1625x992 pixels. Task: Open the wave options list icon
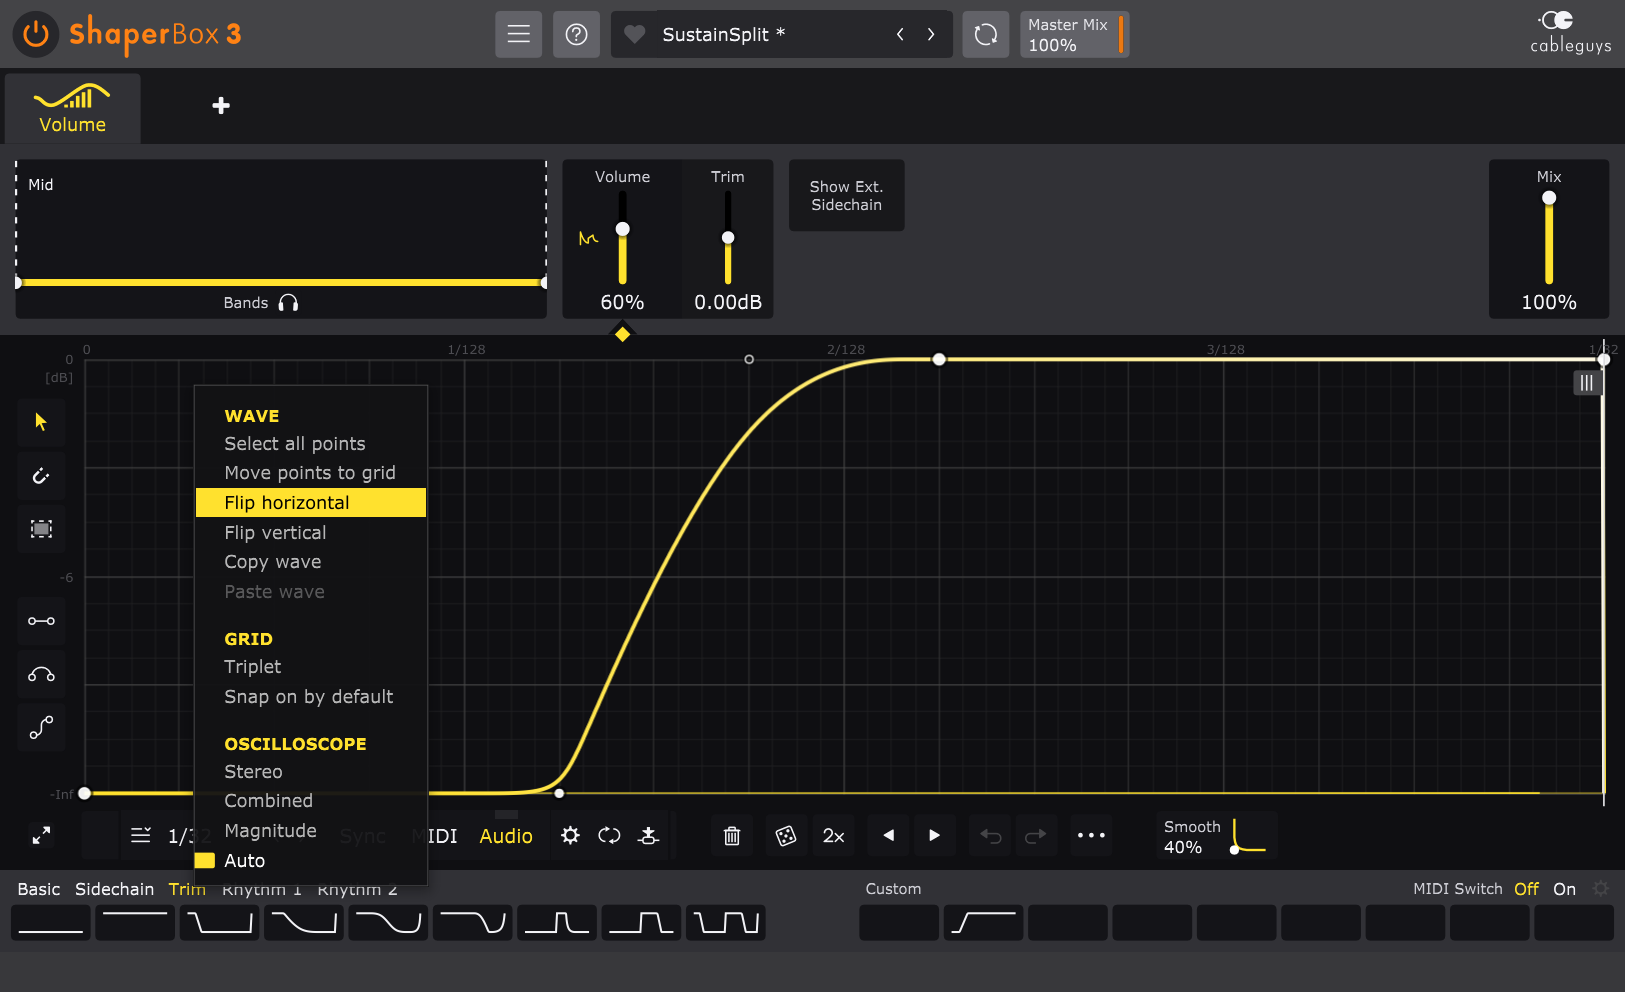[x=141, y=835]
